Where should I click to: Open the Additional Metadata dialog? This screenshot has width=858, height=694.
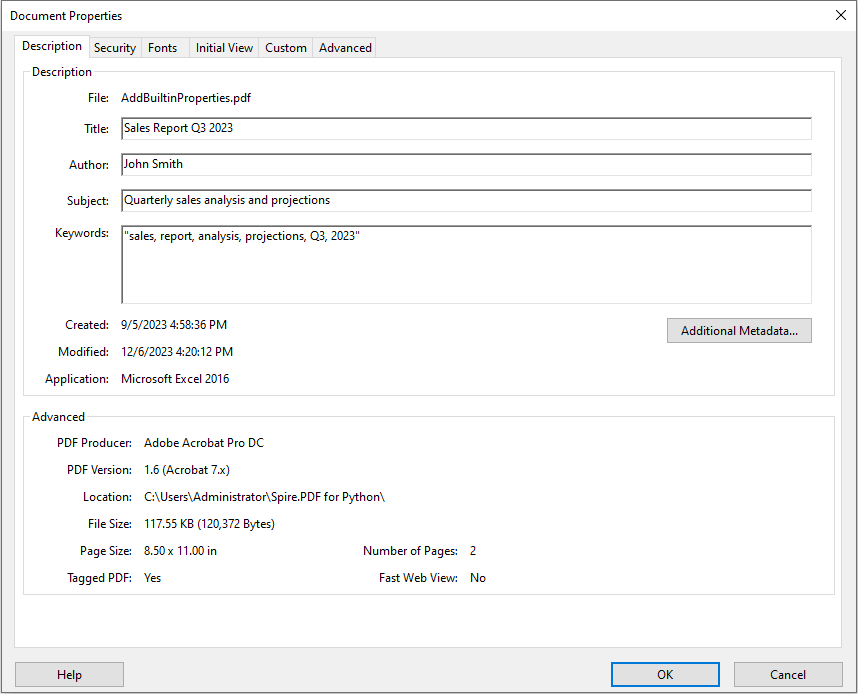click(739, 330)
